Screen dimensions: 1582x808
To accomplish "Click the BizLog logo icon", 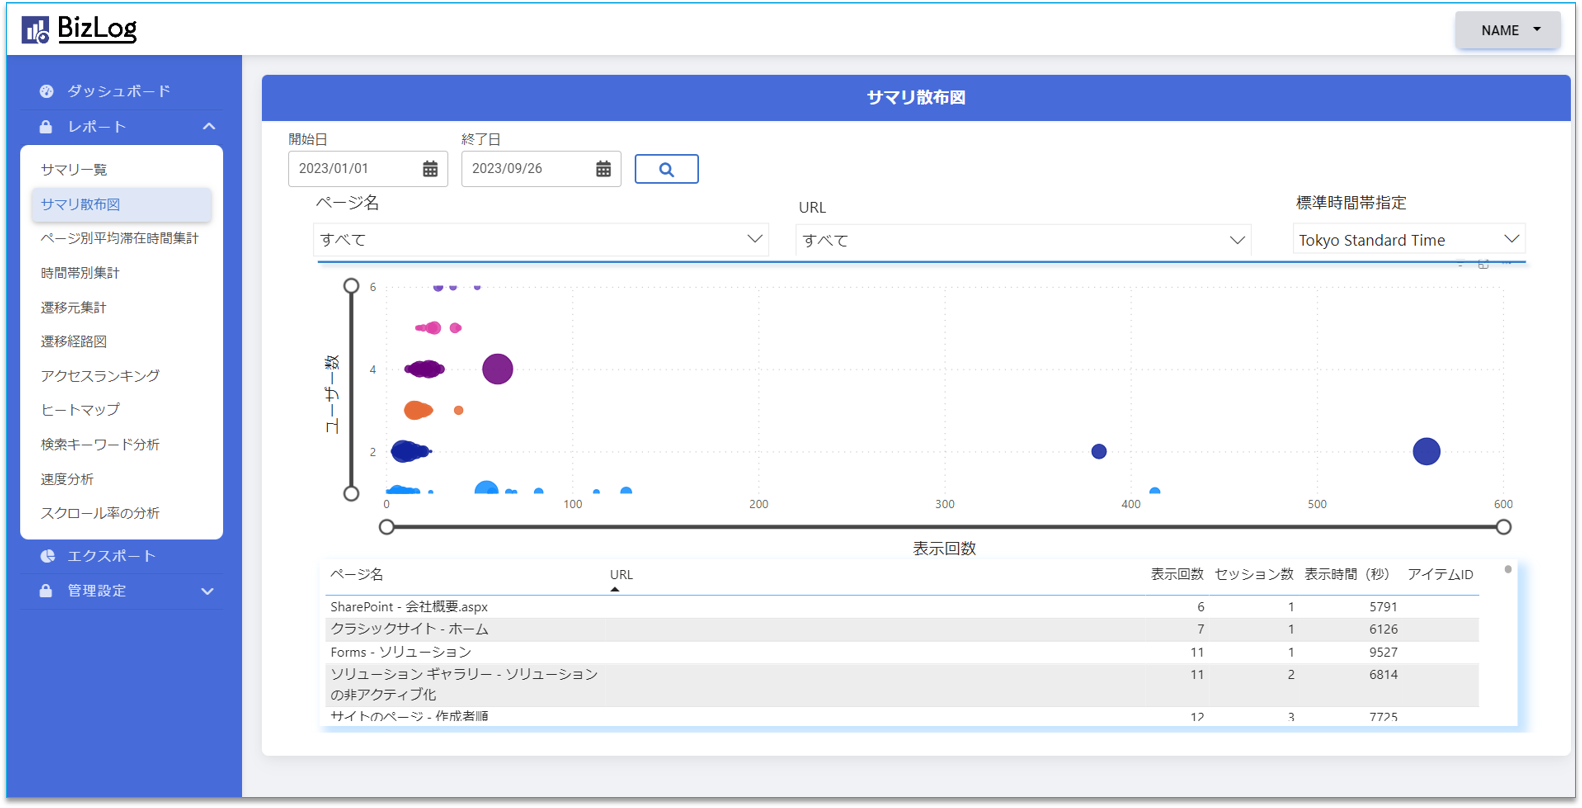I will (x=36, y=31).
